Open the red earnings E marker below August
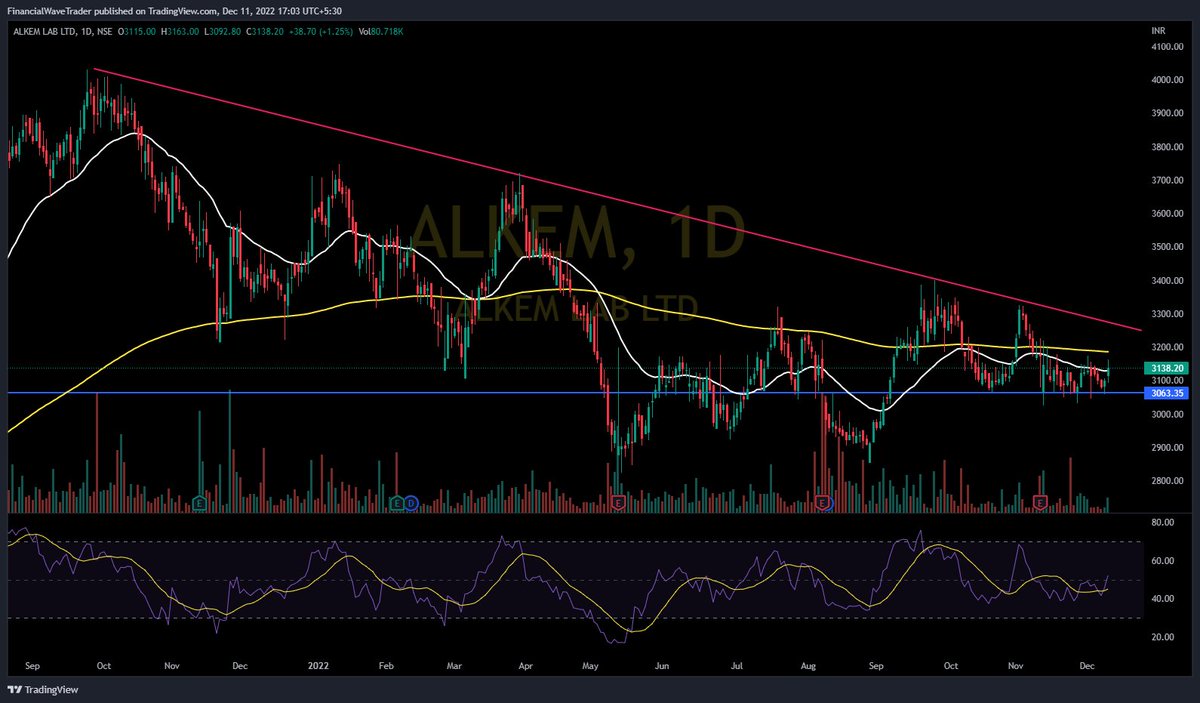This screenshot has width=1200, height=703. (823, 501)
